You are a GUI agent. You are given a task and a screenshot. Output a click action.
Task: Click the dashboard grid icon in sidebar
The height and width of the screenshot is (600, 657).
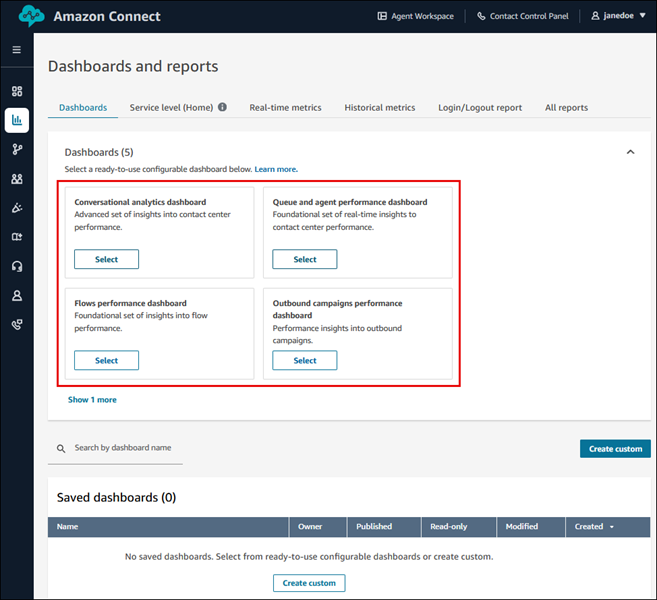pos(16,91)
